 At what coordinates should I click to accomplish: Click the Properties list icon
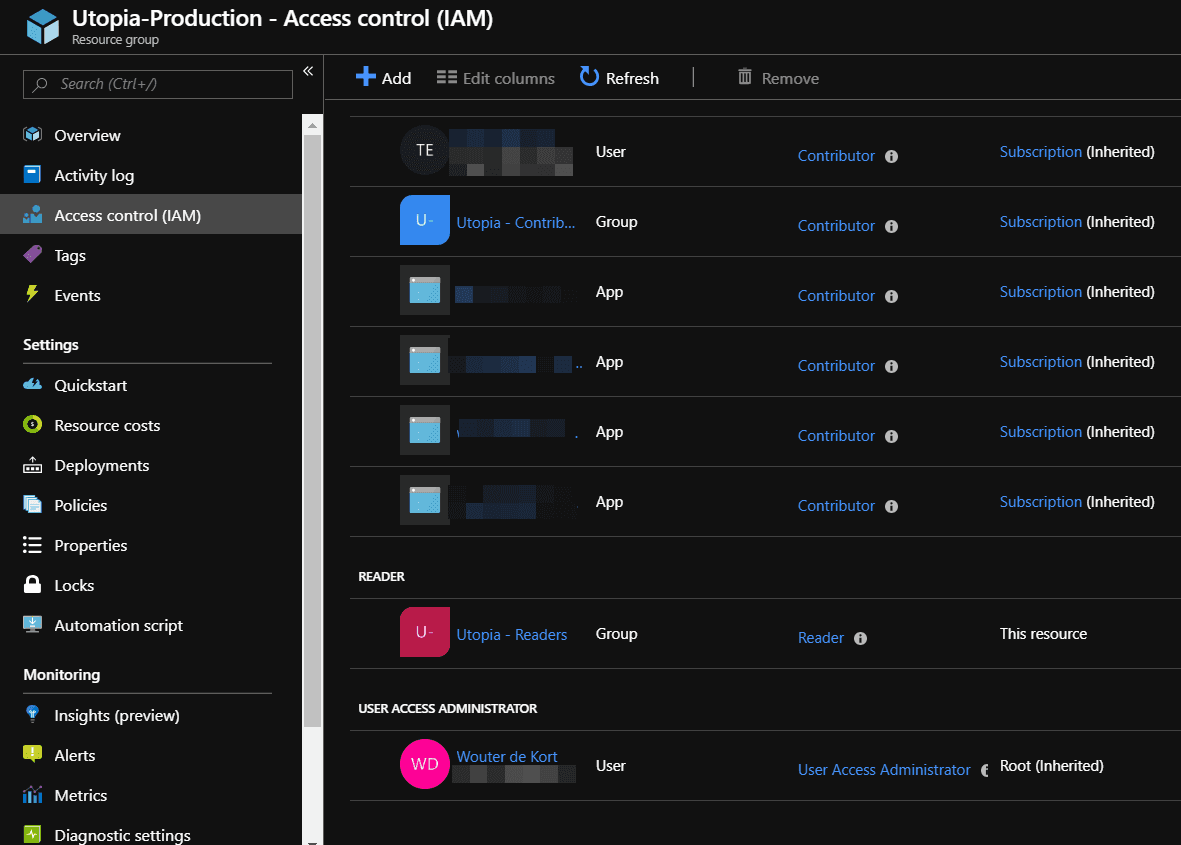32,545
